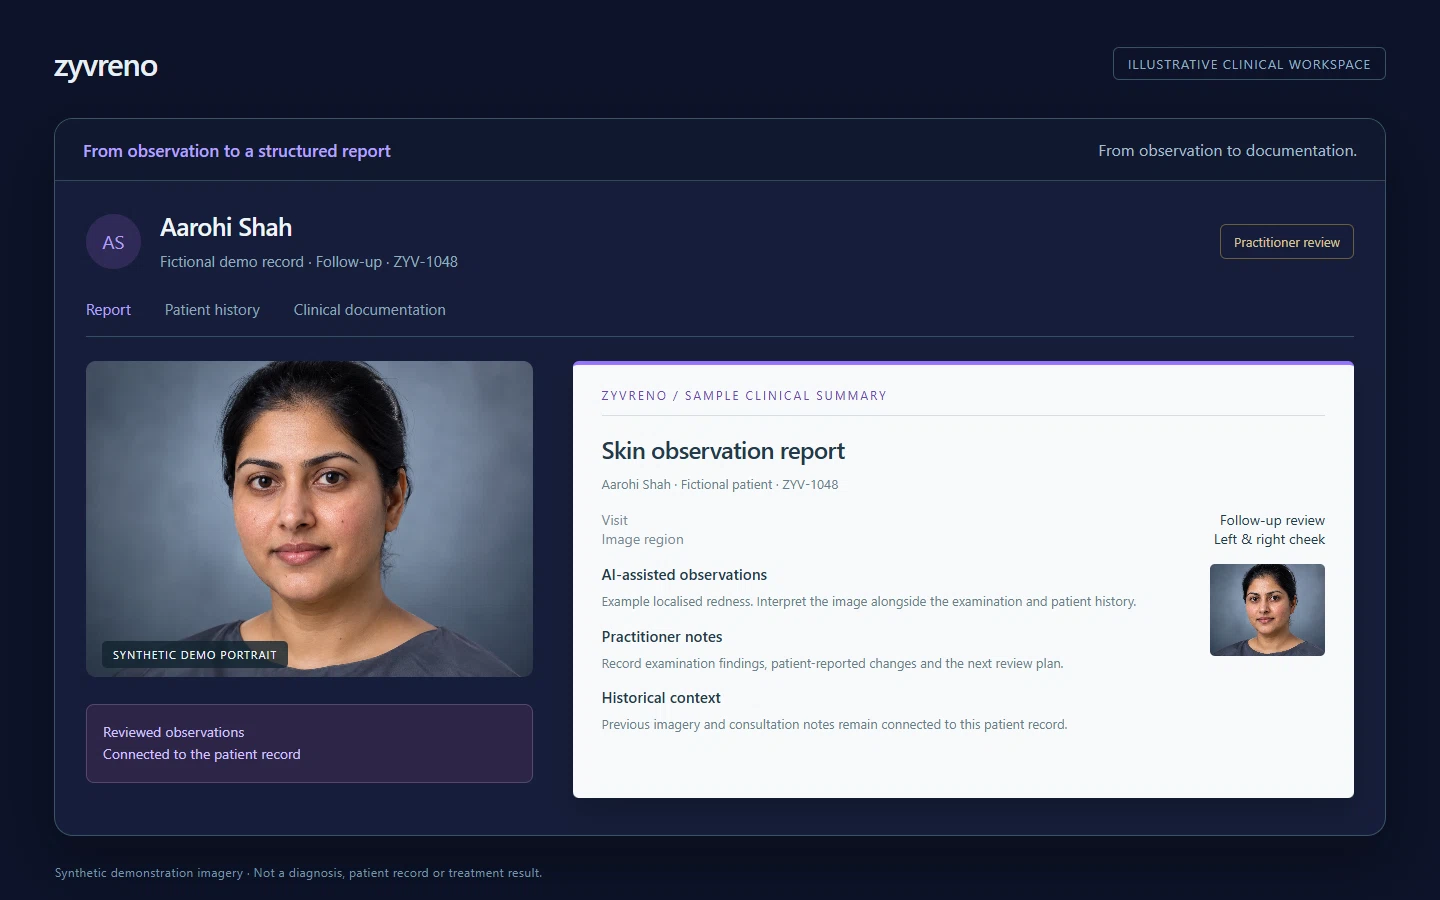Click the AI-assisted observations heading
The image size is (1440, 900).
684,575
